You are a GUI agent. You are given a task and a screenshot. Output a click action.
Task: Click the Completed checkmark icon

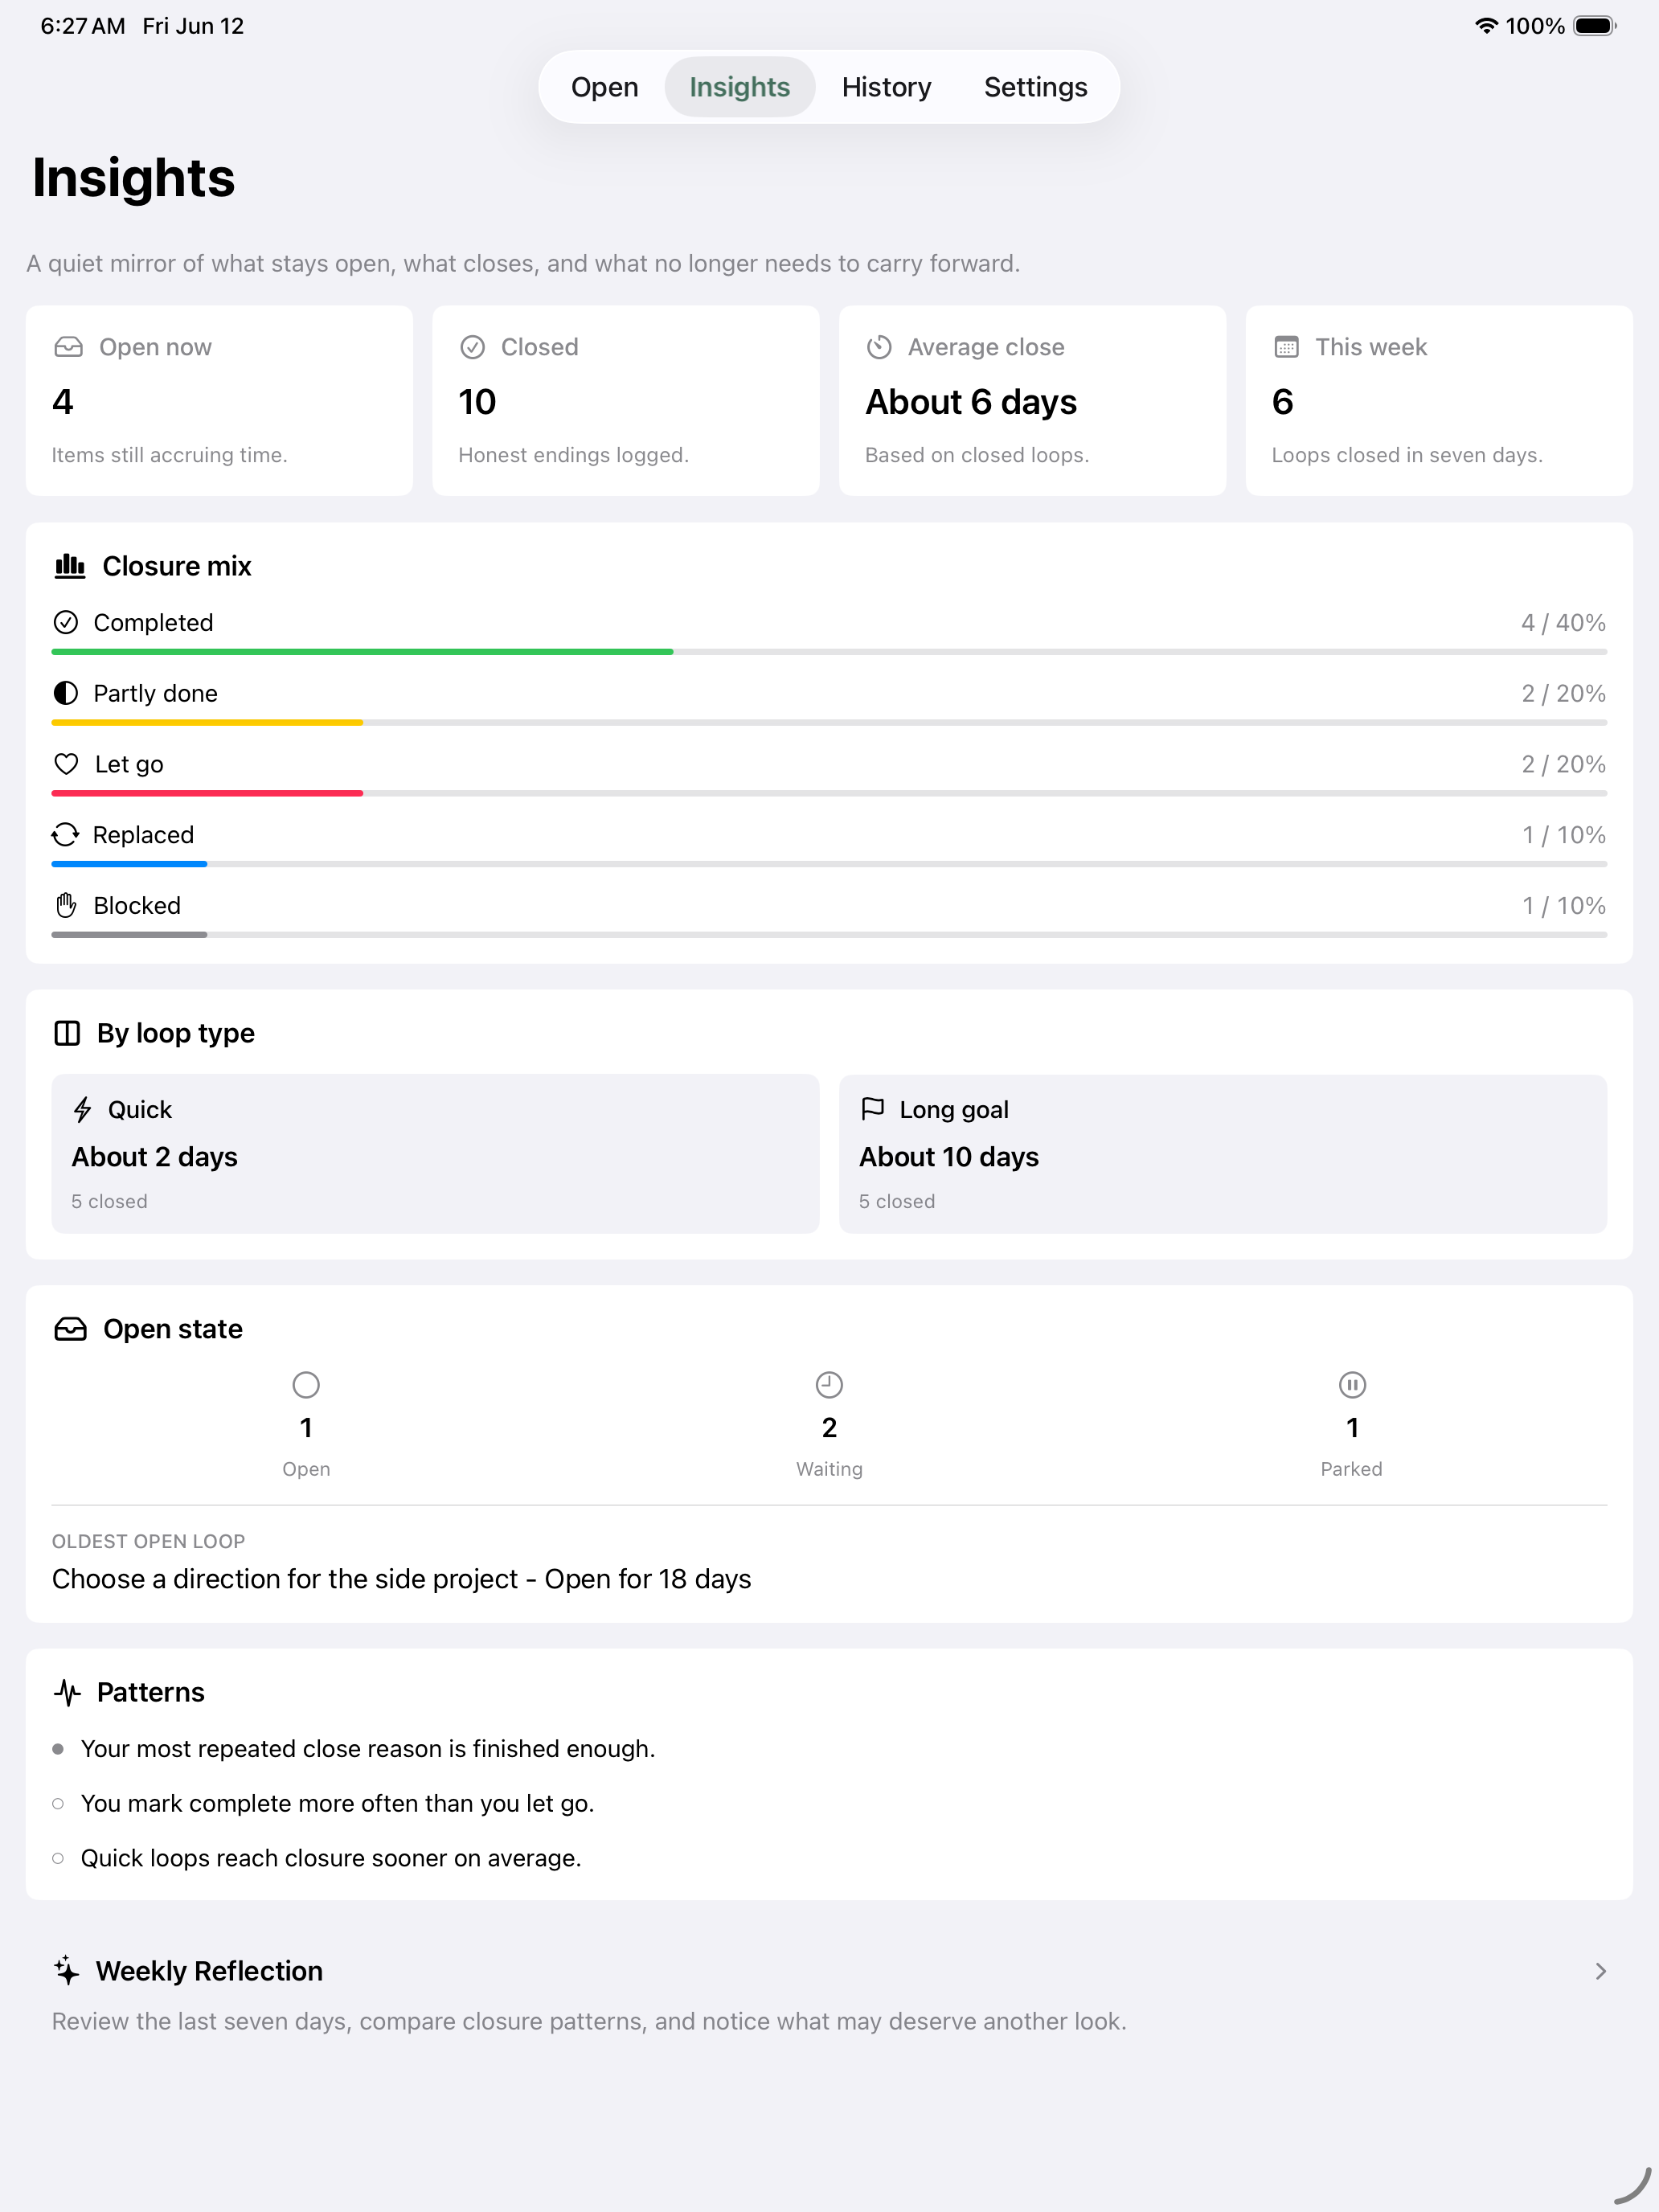(x=66, y=622)
